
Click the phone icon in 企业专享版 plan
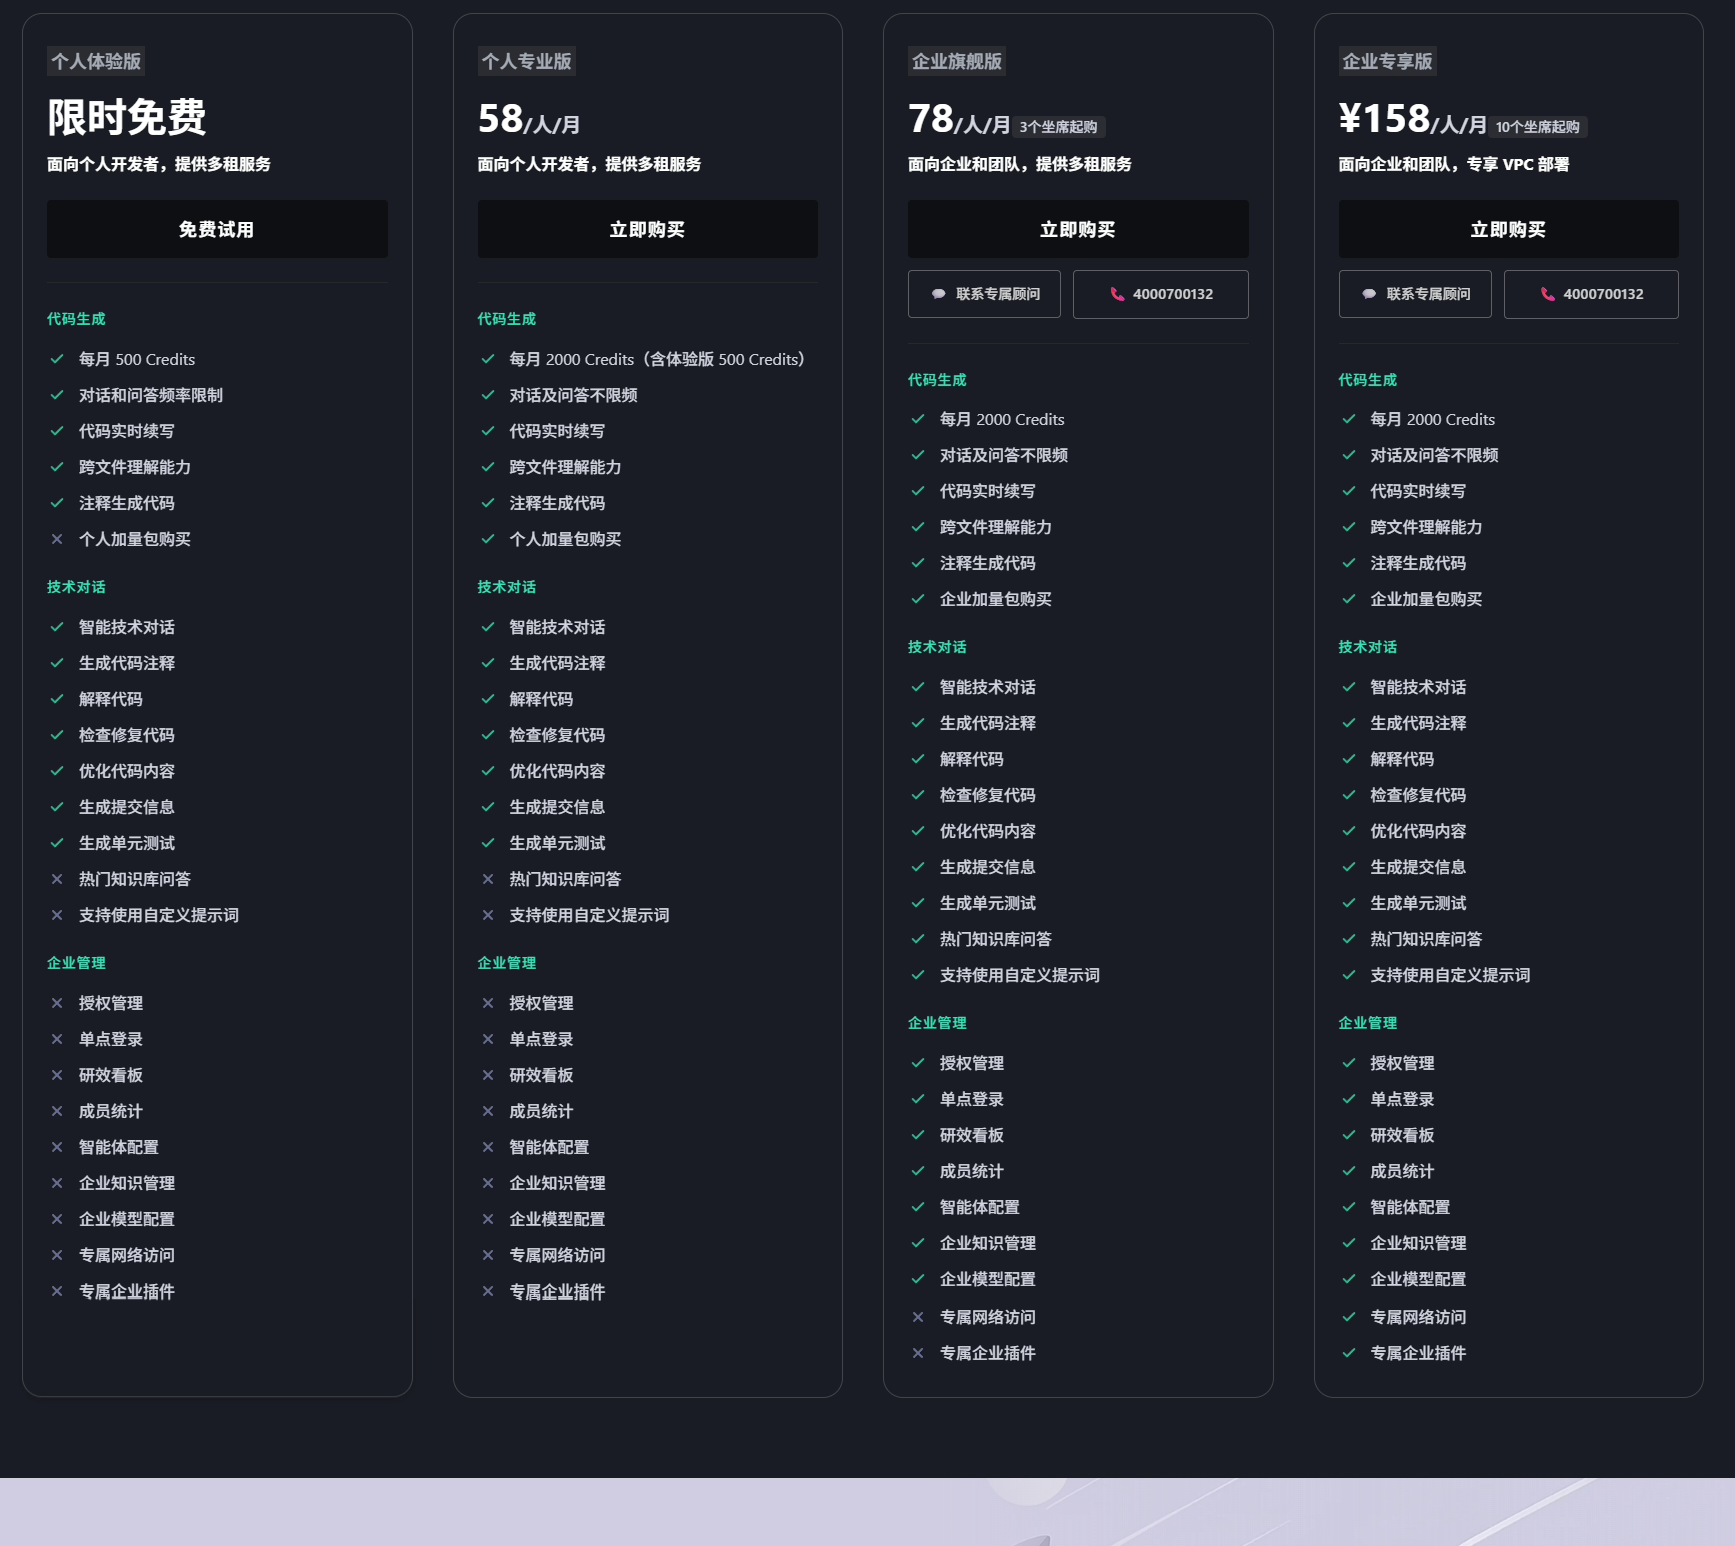(x=1547, y=294)
